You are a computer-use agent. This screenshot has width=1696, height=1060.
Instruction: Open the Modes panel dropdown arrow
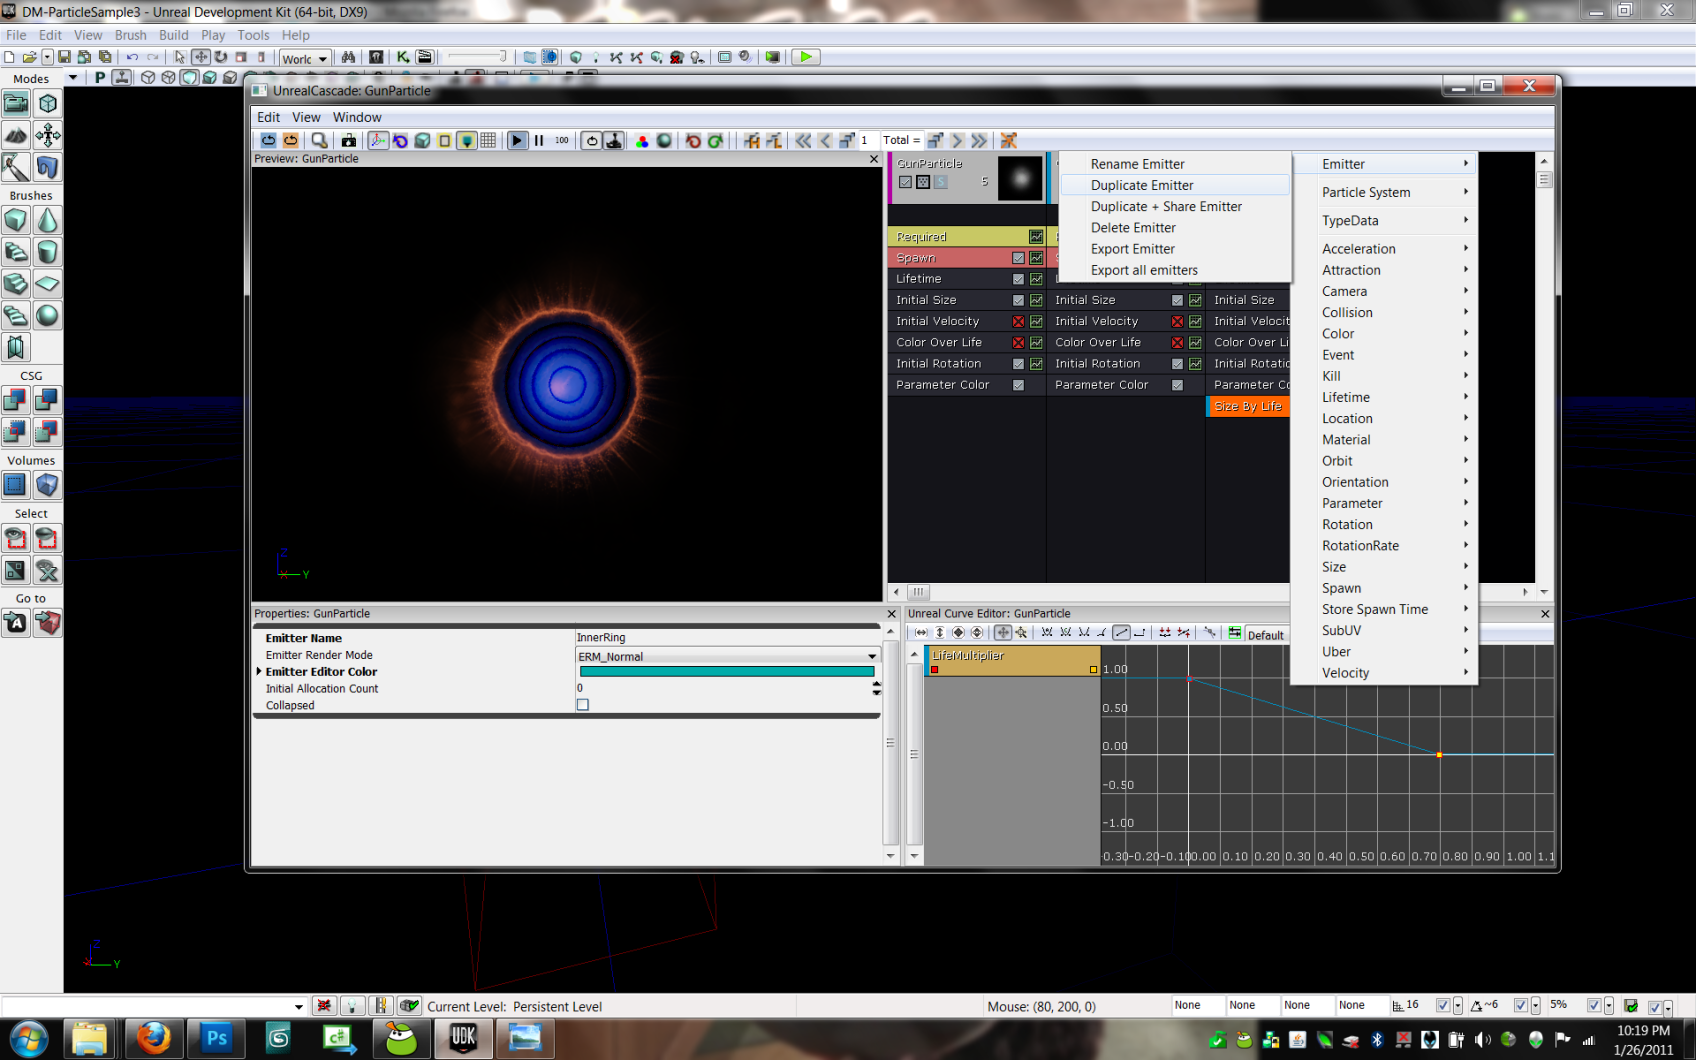pyautogui.click(x=72, y=78)
